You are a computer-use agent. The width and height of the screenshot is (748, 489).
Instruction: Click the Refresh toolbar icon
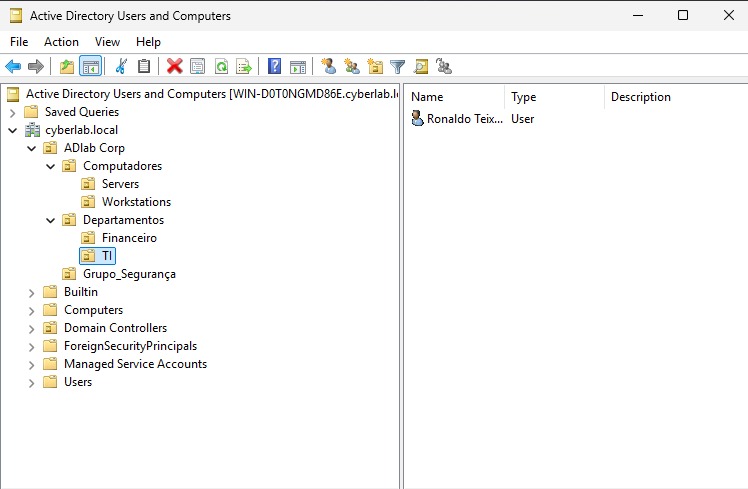(x=221, y=66)
